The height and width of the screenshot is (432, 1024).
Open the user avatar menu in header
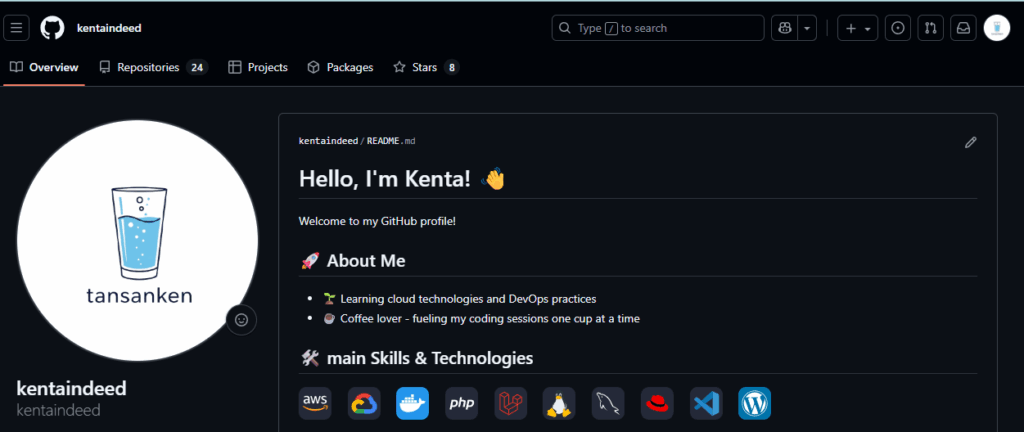pyautogui.click(x=997, y=28)
